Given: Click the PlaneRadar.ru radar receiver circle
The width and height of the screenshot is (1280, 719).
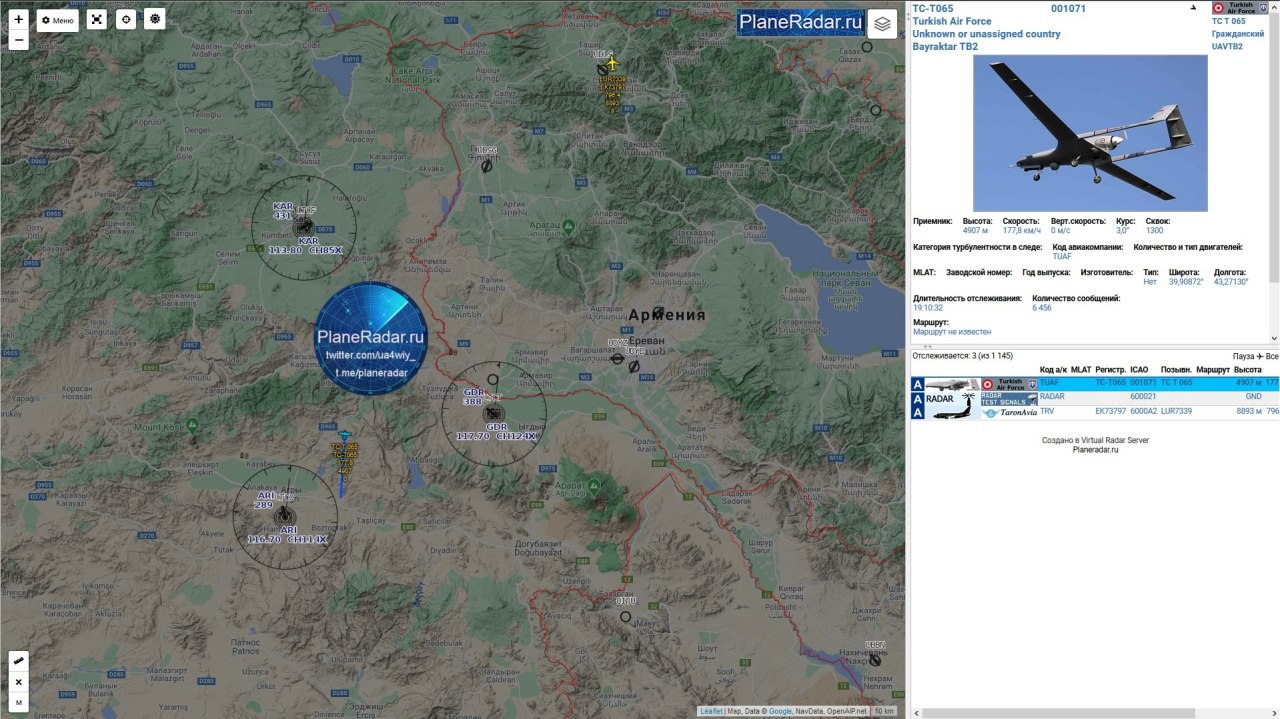Looking at the screenshot, I should [x=371, y=338].
